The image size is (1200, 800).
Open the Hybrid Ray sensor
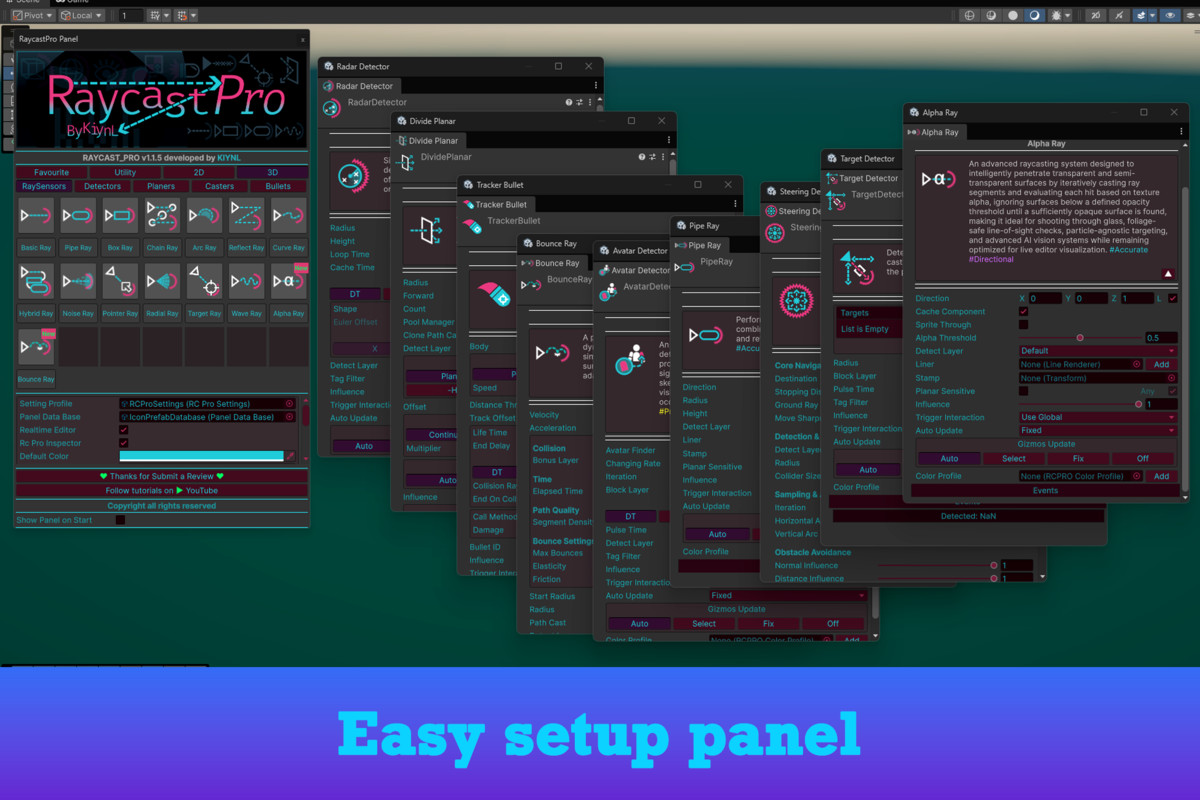point(36,281)
